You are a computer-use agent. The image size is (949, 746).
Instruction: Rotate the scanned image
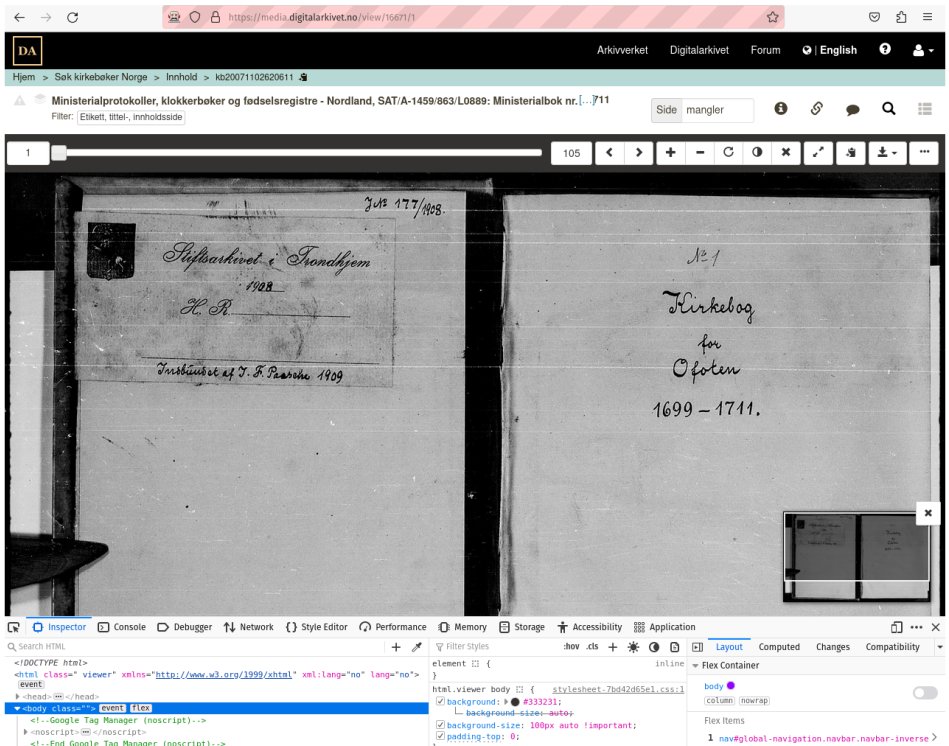729,152
